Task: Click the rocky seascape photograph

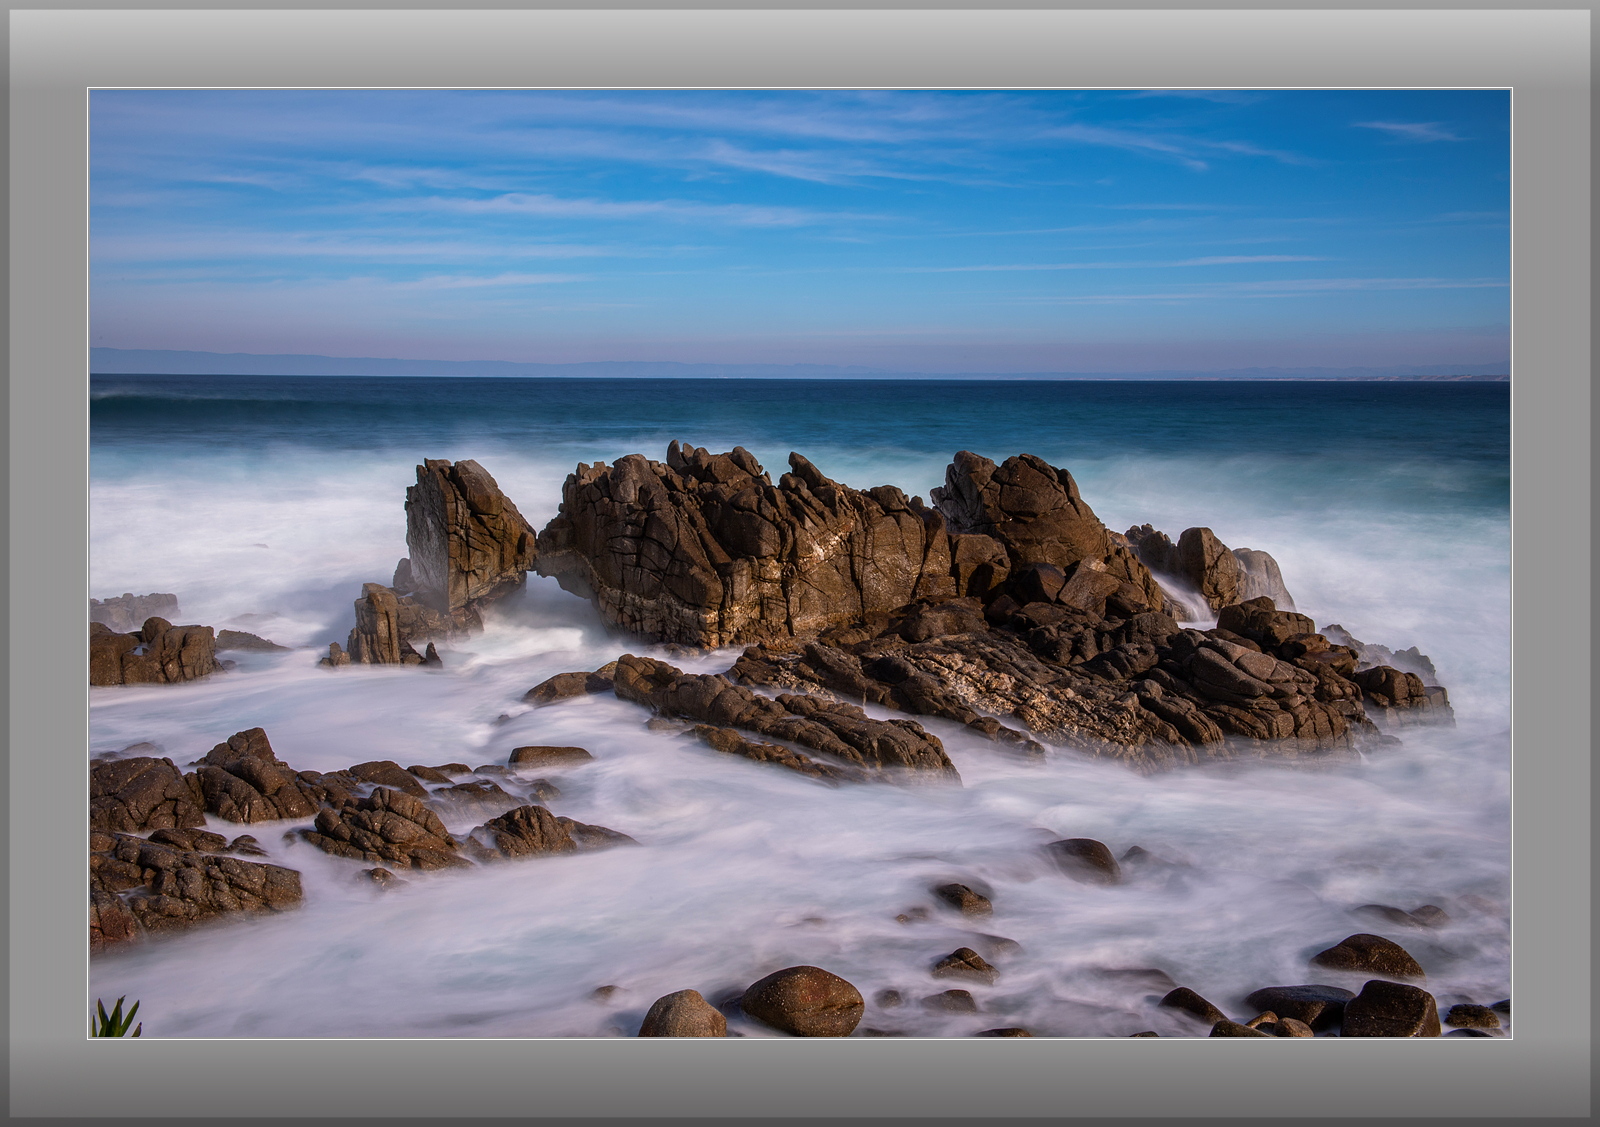Action: click(800, 564)
